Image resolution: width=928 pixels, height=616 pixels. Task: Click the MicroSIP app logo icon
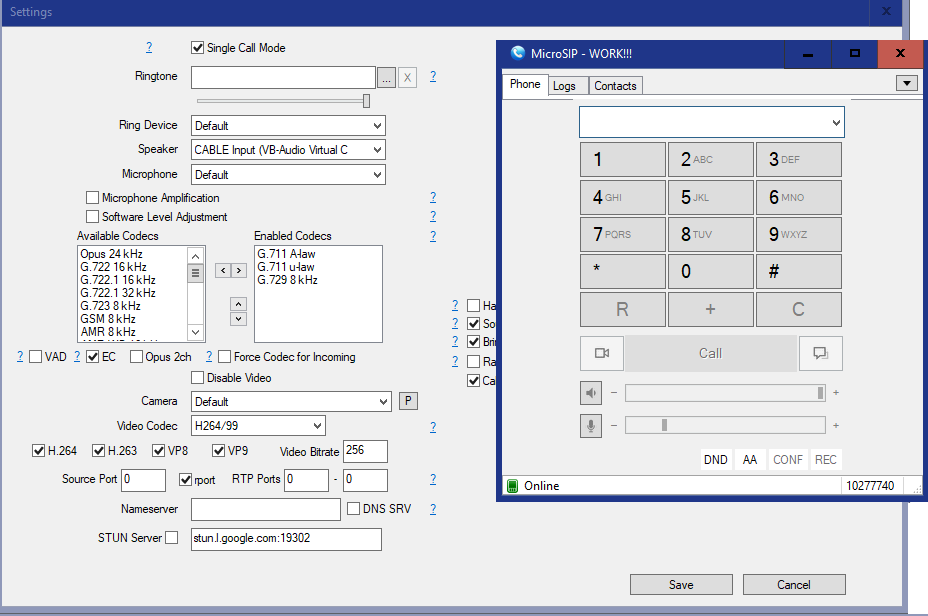[518, 53]
